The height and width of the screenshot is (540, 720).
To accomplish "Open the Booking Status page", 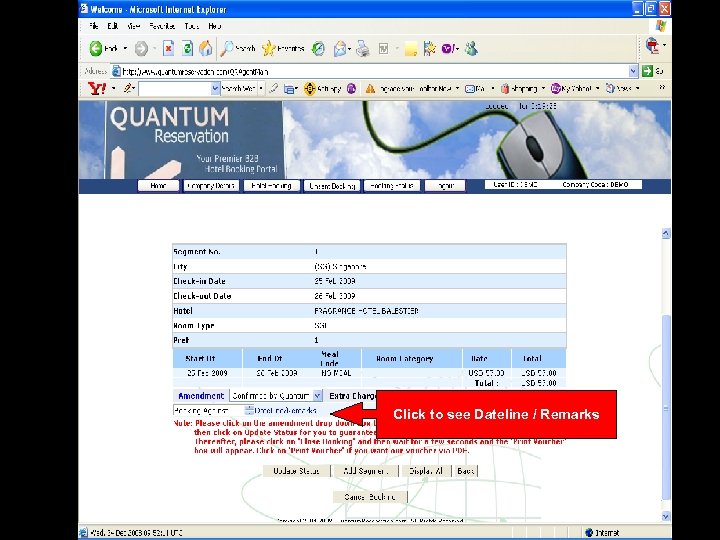I will pos(392,186).
